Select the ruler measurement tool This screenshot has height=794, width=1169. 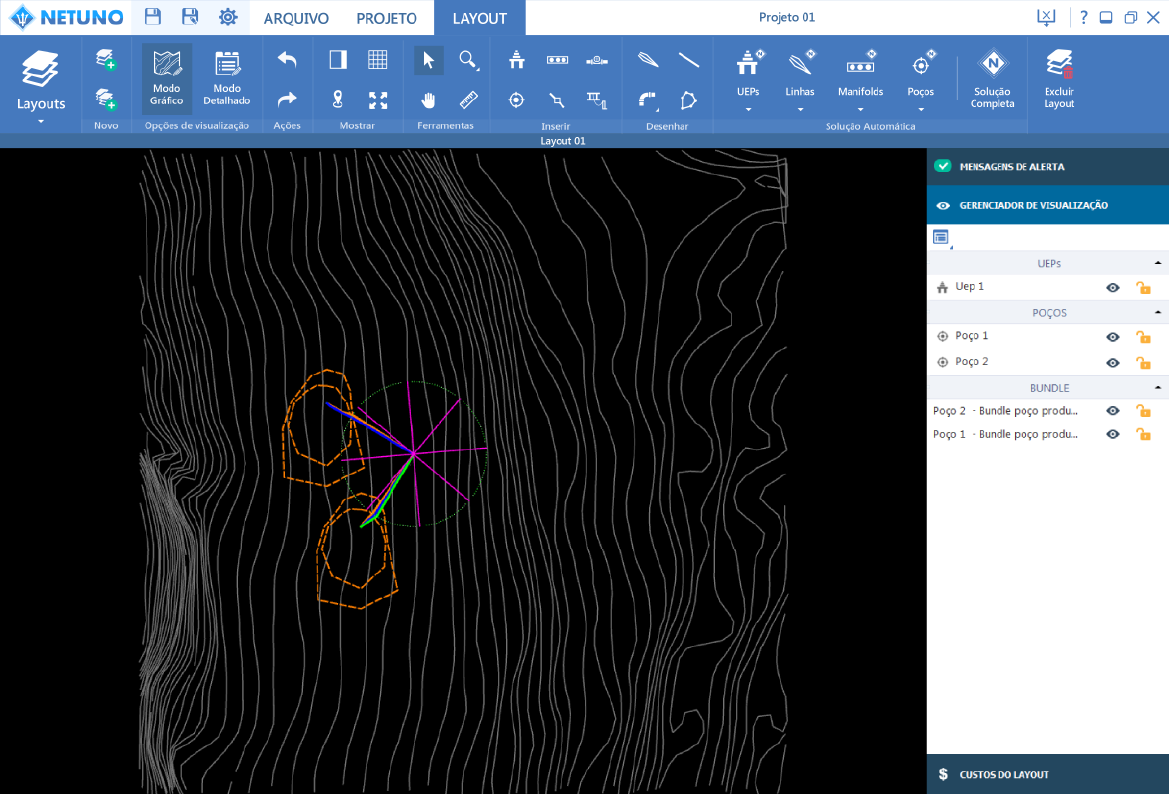468,100
